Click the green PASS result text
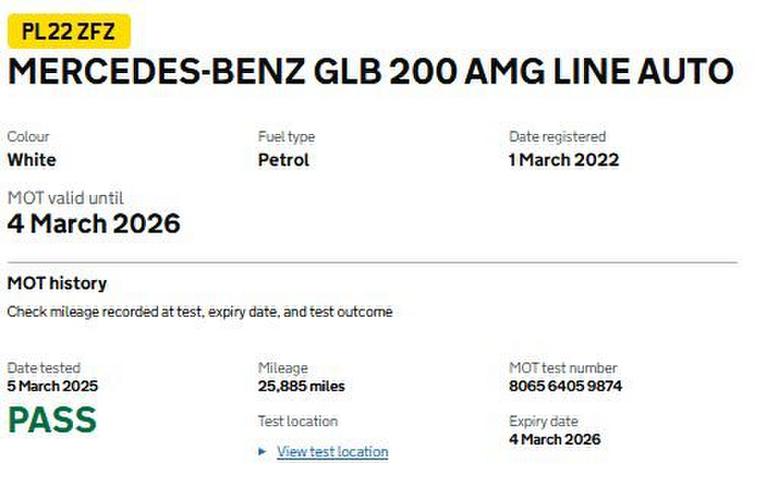Screen dimensions: 759x478 pyautogui.click(x=53, y=419)
